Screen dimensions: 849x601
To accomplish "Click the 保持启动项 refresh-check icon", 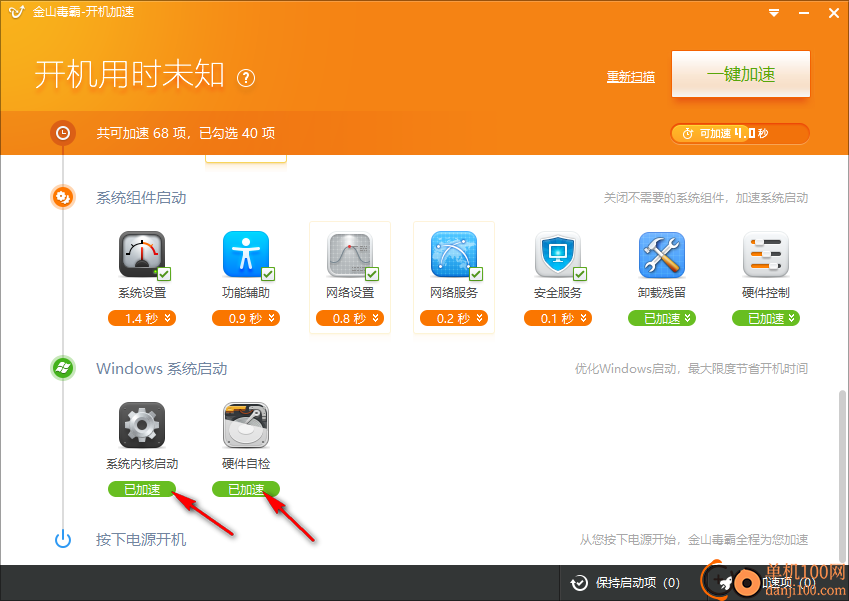I will 579,583.
